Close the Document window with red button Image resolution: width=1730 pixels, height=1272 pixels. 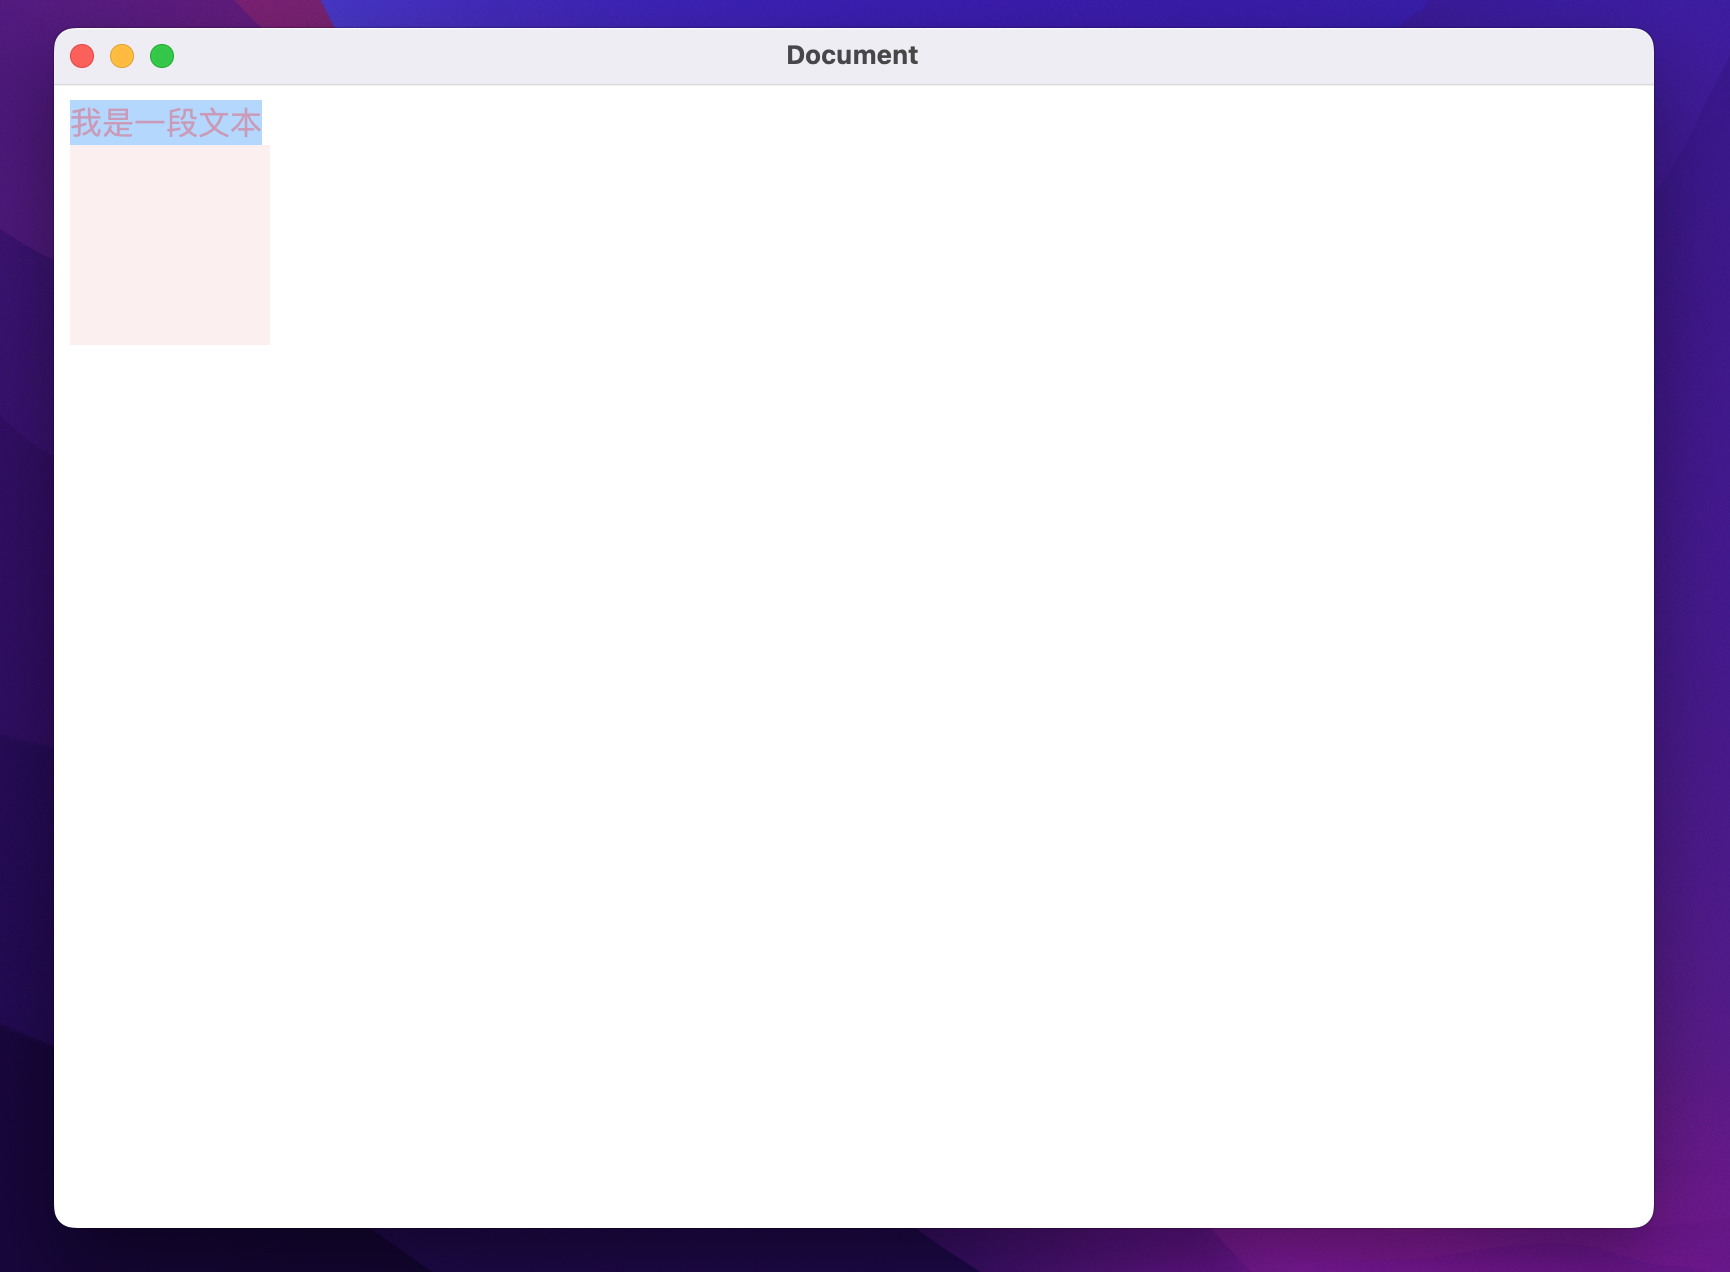click(82, 56)
